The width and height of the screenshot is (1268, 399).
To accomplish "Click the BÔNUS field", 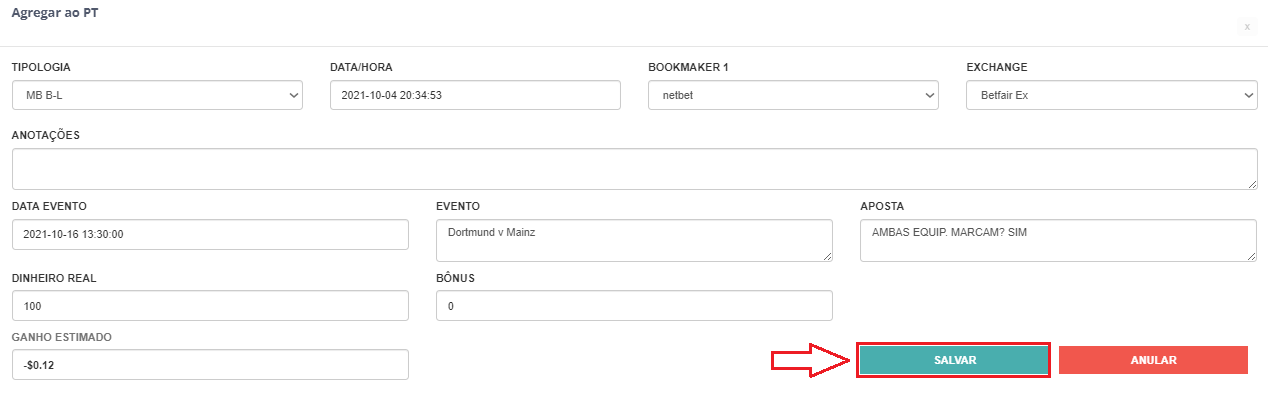I will click(634, 305).
